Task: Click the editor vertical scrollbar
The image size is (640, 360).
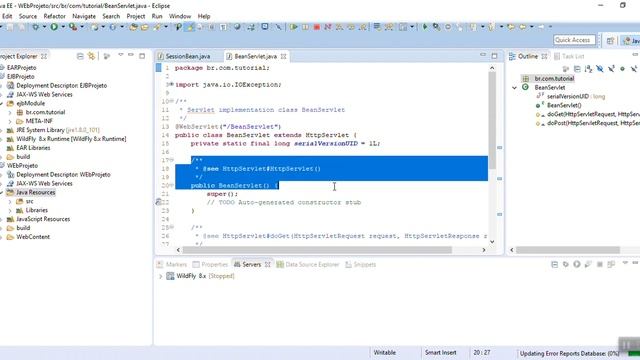Action: 492,120
